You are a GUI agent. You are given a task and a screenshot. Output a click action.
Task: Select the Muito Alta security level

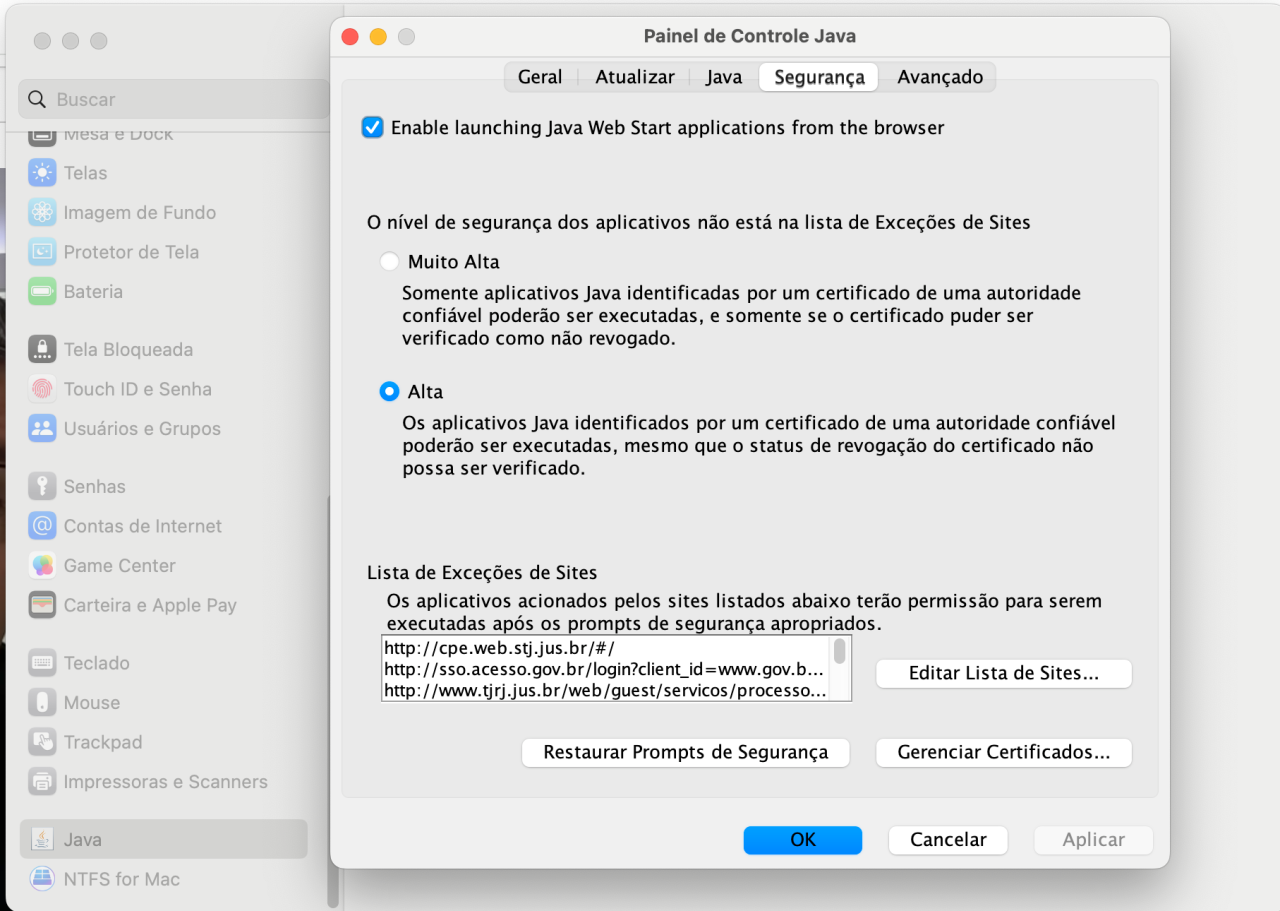[390, 262]
